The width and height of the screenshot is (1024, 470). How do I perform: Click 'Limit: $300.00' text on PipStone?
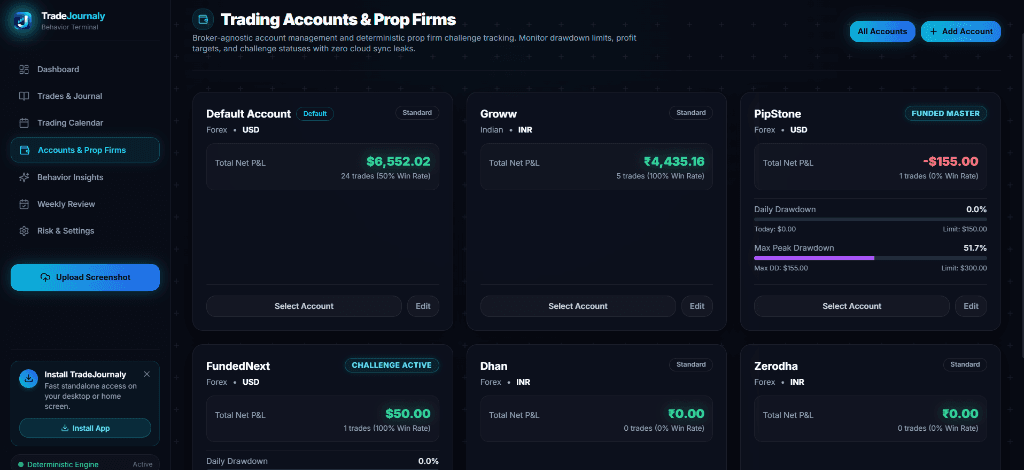point(964,268)
